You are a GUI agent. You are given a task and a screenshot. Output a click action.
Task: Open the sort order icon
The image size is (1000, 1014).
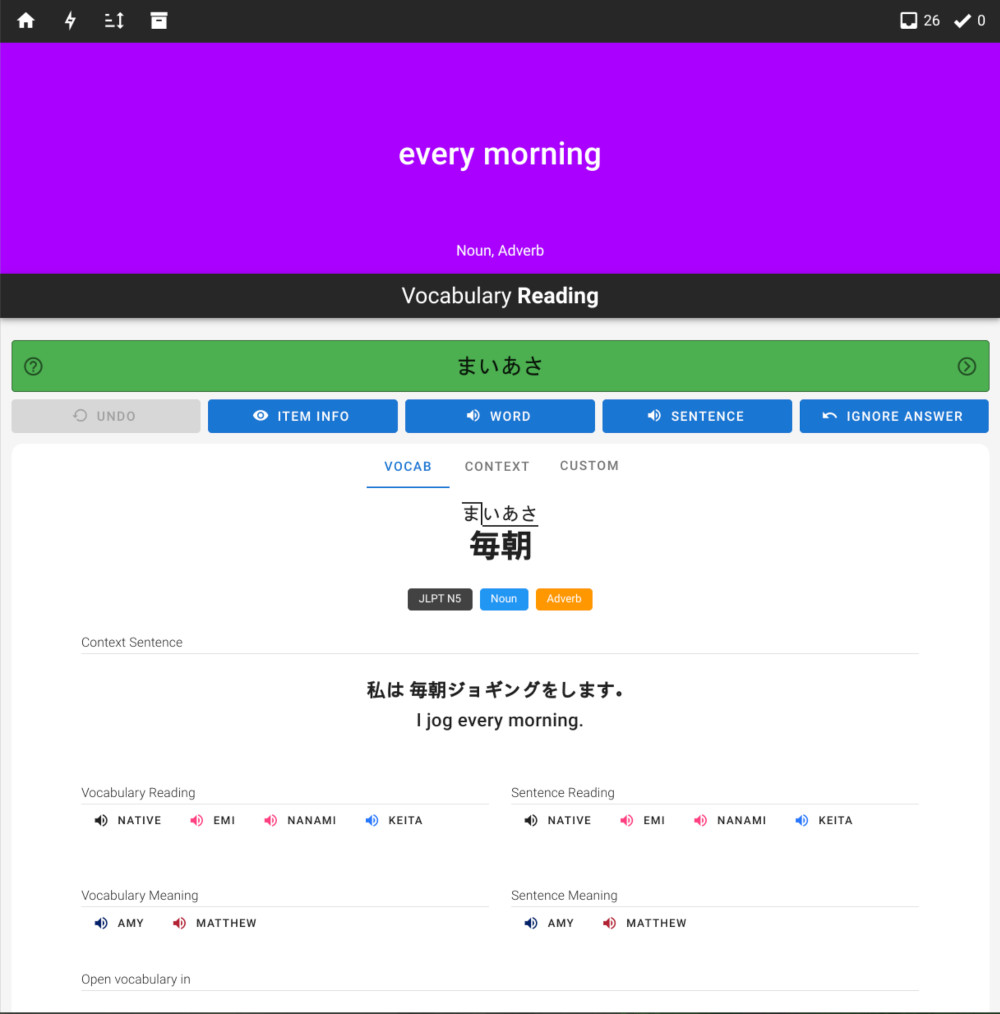pyautogui.click(x=114, y=21)
